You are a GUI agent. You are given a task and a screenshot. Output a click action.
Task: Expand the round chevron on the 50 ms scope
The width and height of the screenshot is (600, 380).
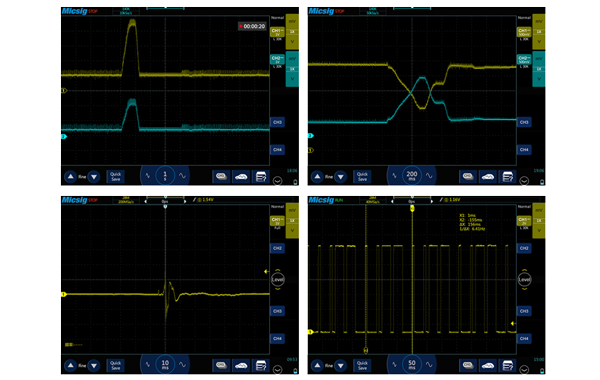click(524, 370)
